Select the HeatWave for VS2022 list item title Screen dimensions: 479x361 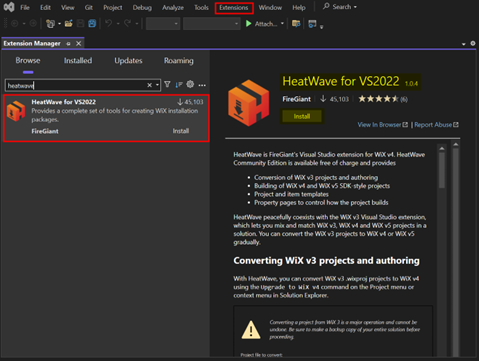64,102
